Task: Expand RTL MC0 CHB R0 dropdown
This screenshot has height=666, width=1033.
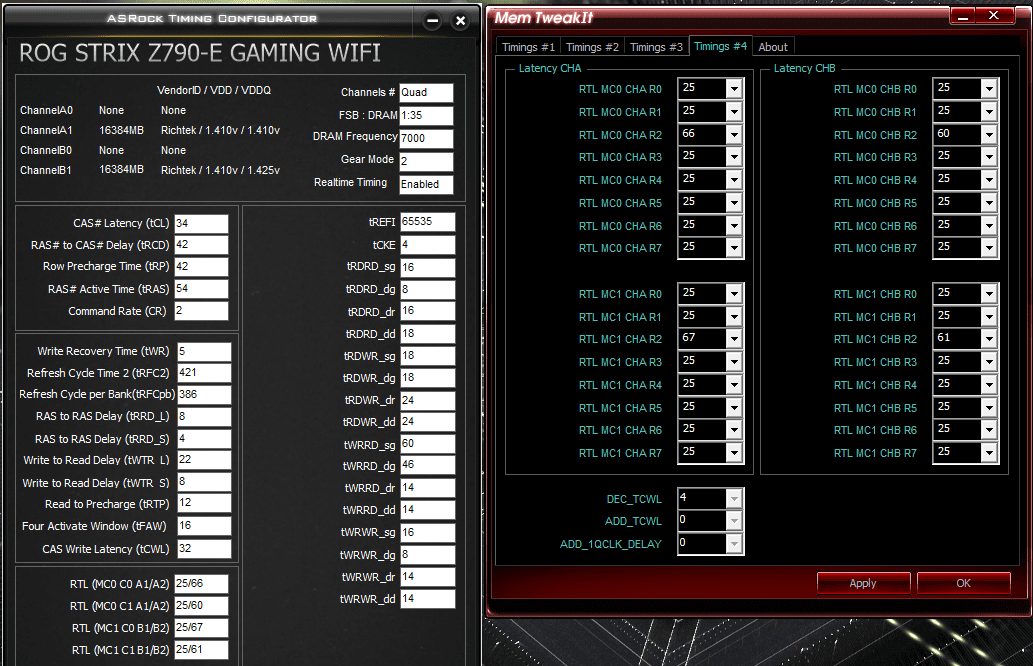Action: (x=989, y=89)
